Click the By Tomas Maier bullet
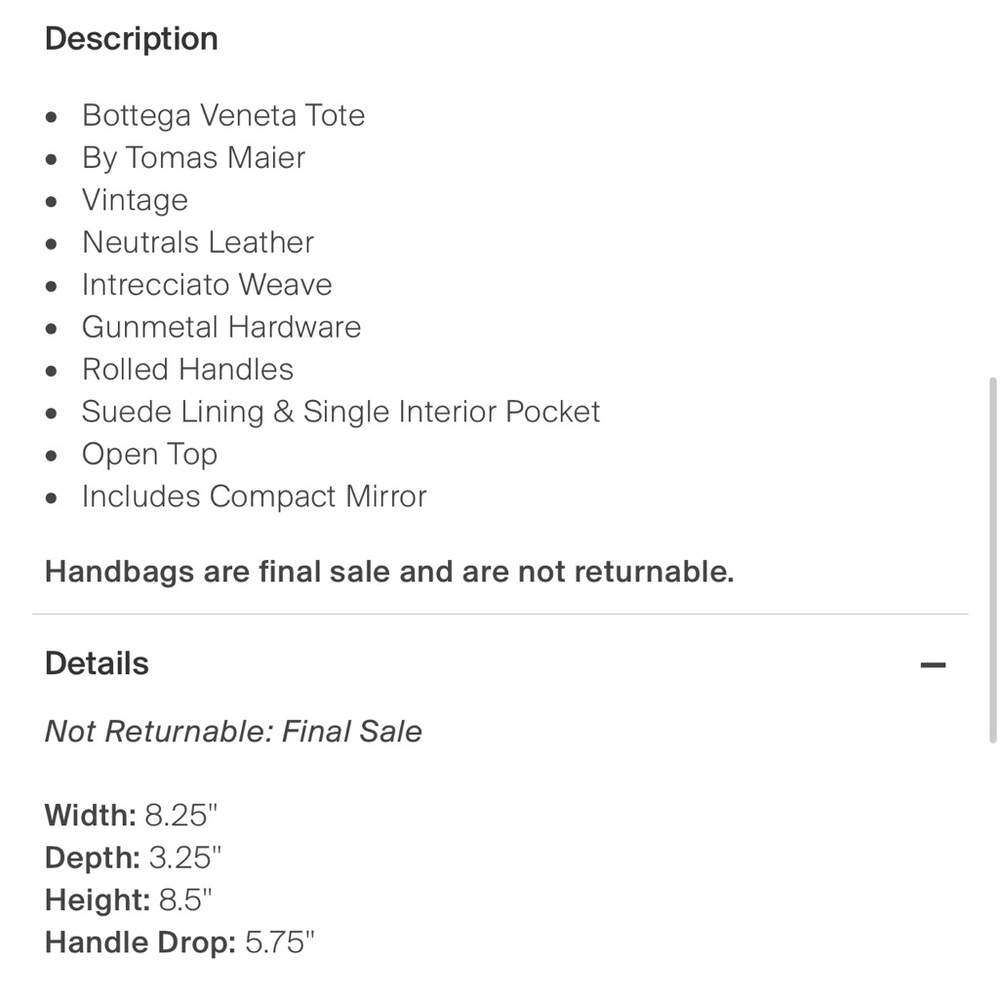 tap(194, 158)
